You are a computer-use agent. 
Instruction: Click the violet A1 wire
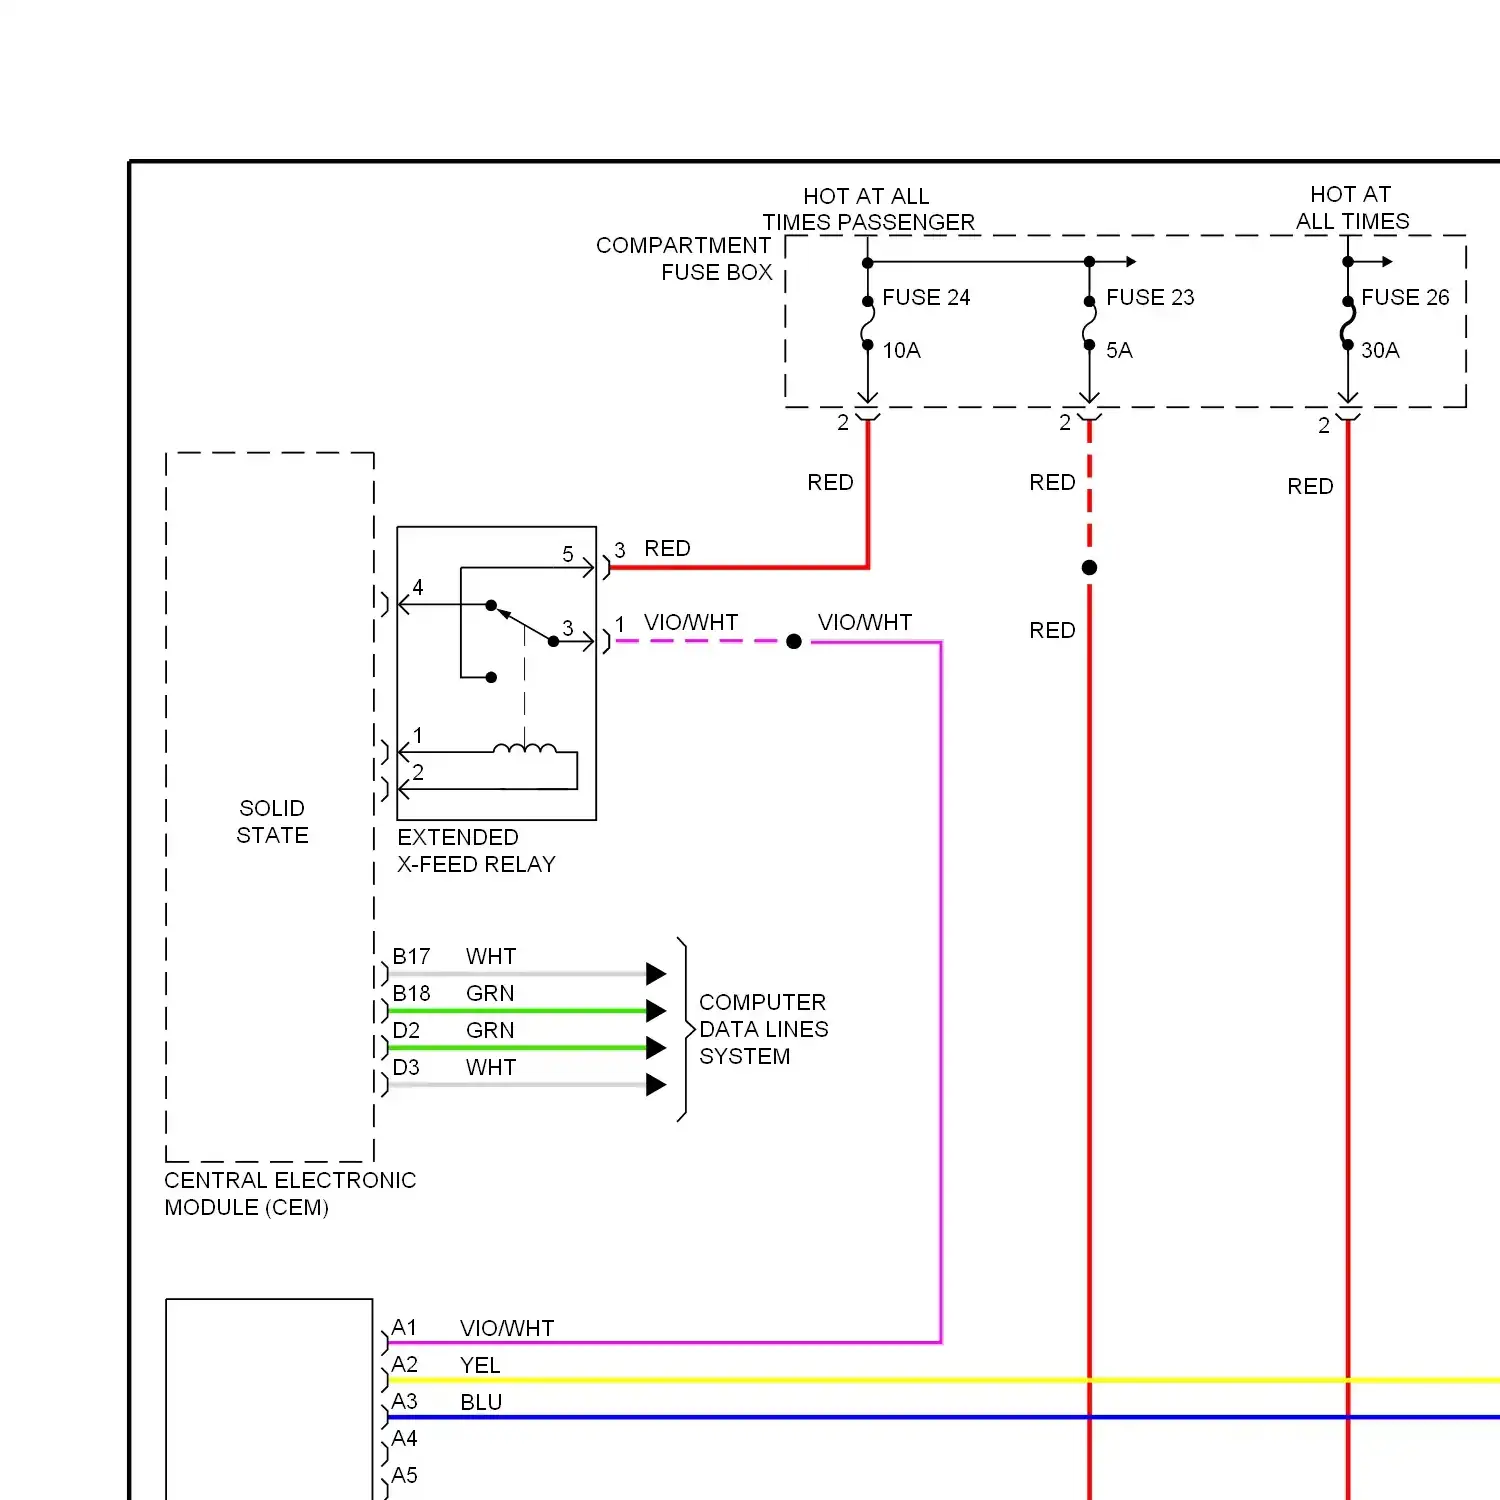click(x=664, y=1342)
